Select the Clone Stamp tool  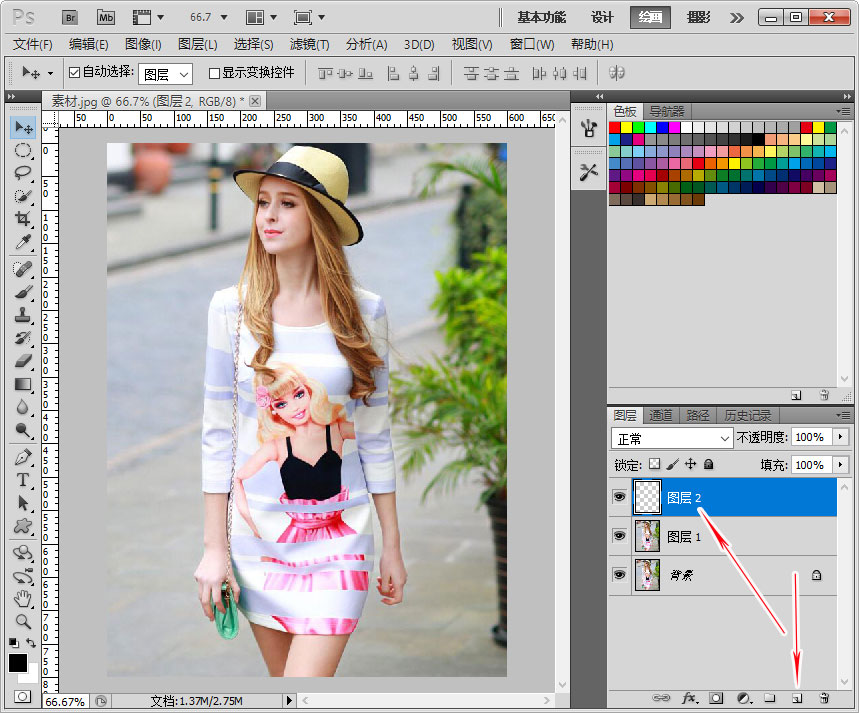[x=23, y=315]
